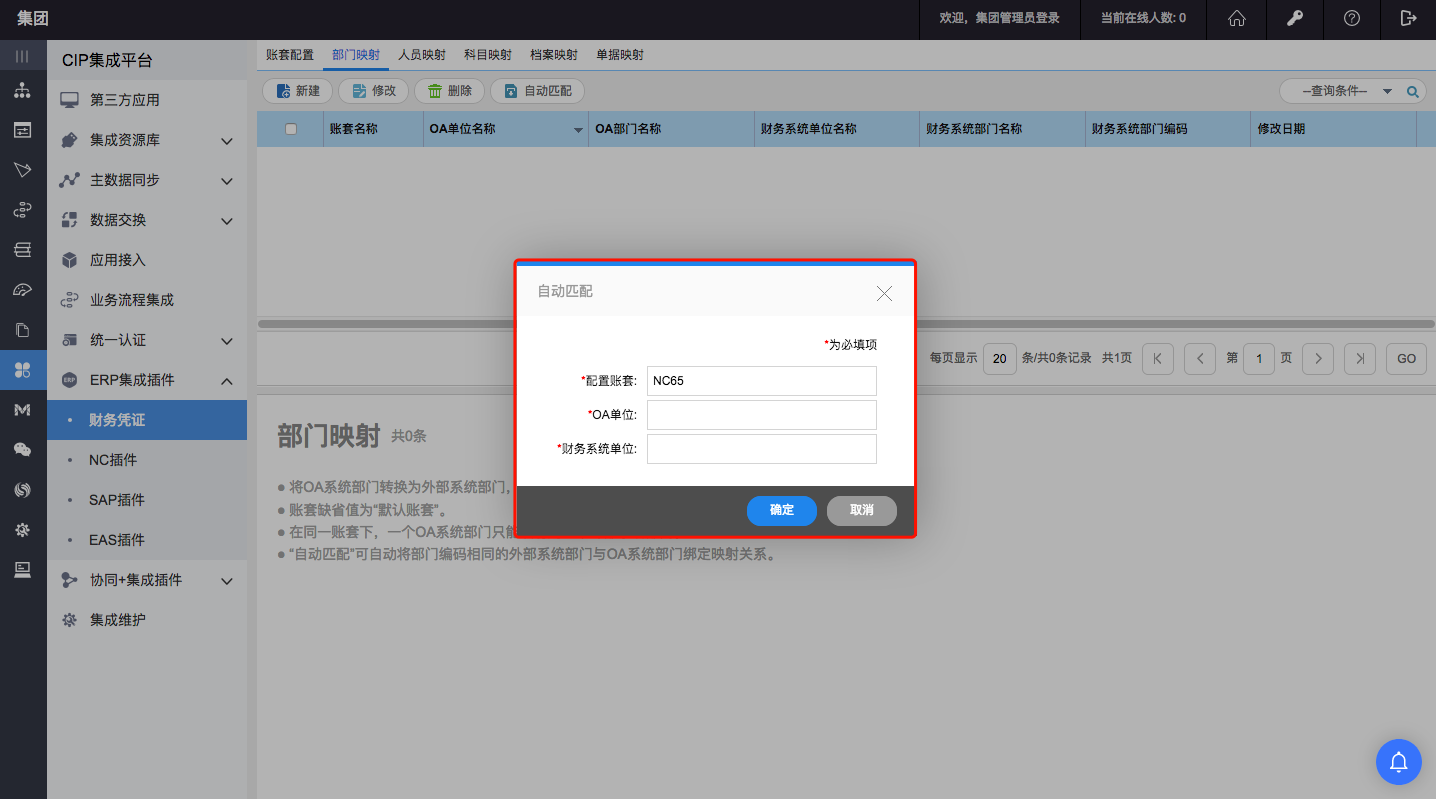Click the search magnifier icon
Screen dimensions: 1436x799
[x=1413, y=91]
